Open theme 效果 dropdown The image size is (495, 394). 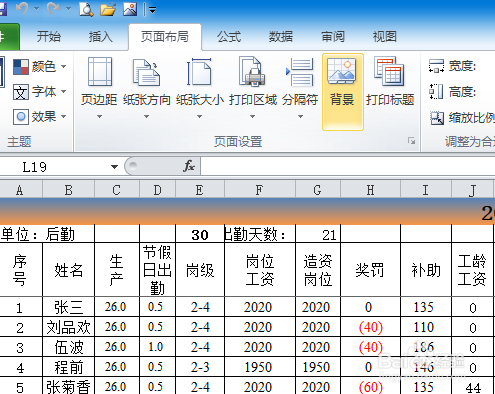click(40, 117)
